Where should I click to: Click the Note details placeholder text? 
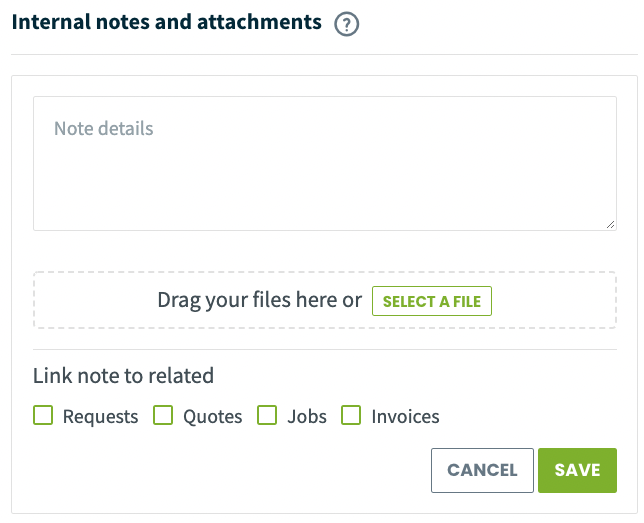(104, 129)
